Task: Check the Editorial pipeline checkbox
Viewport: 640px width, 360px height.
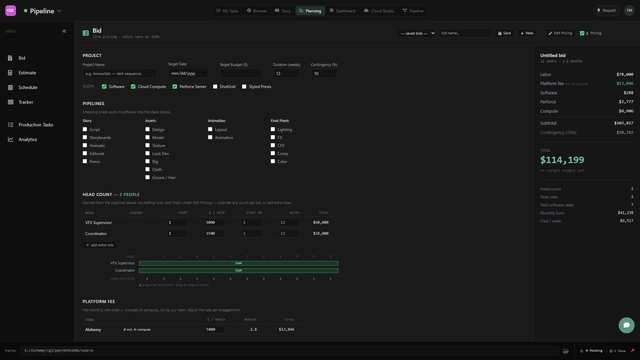Action: click(85, 153)
